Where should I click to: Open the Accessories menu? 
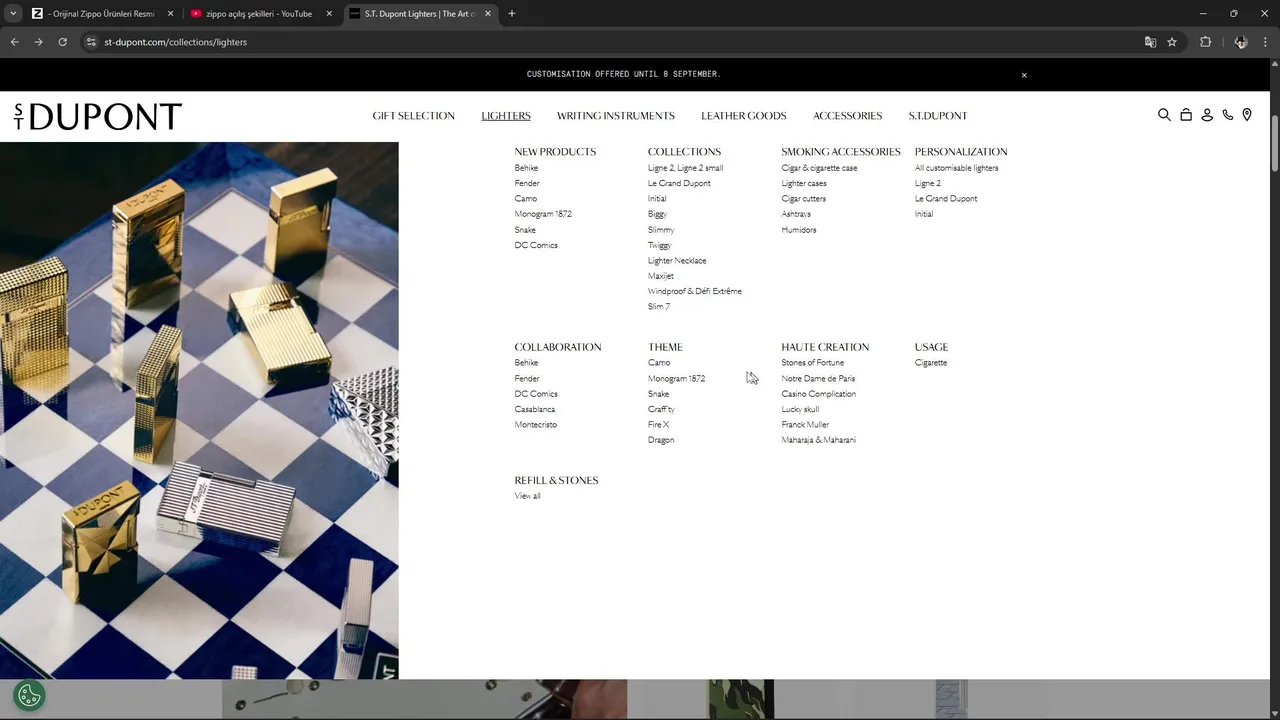[x=847, y=116]
